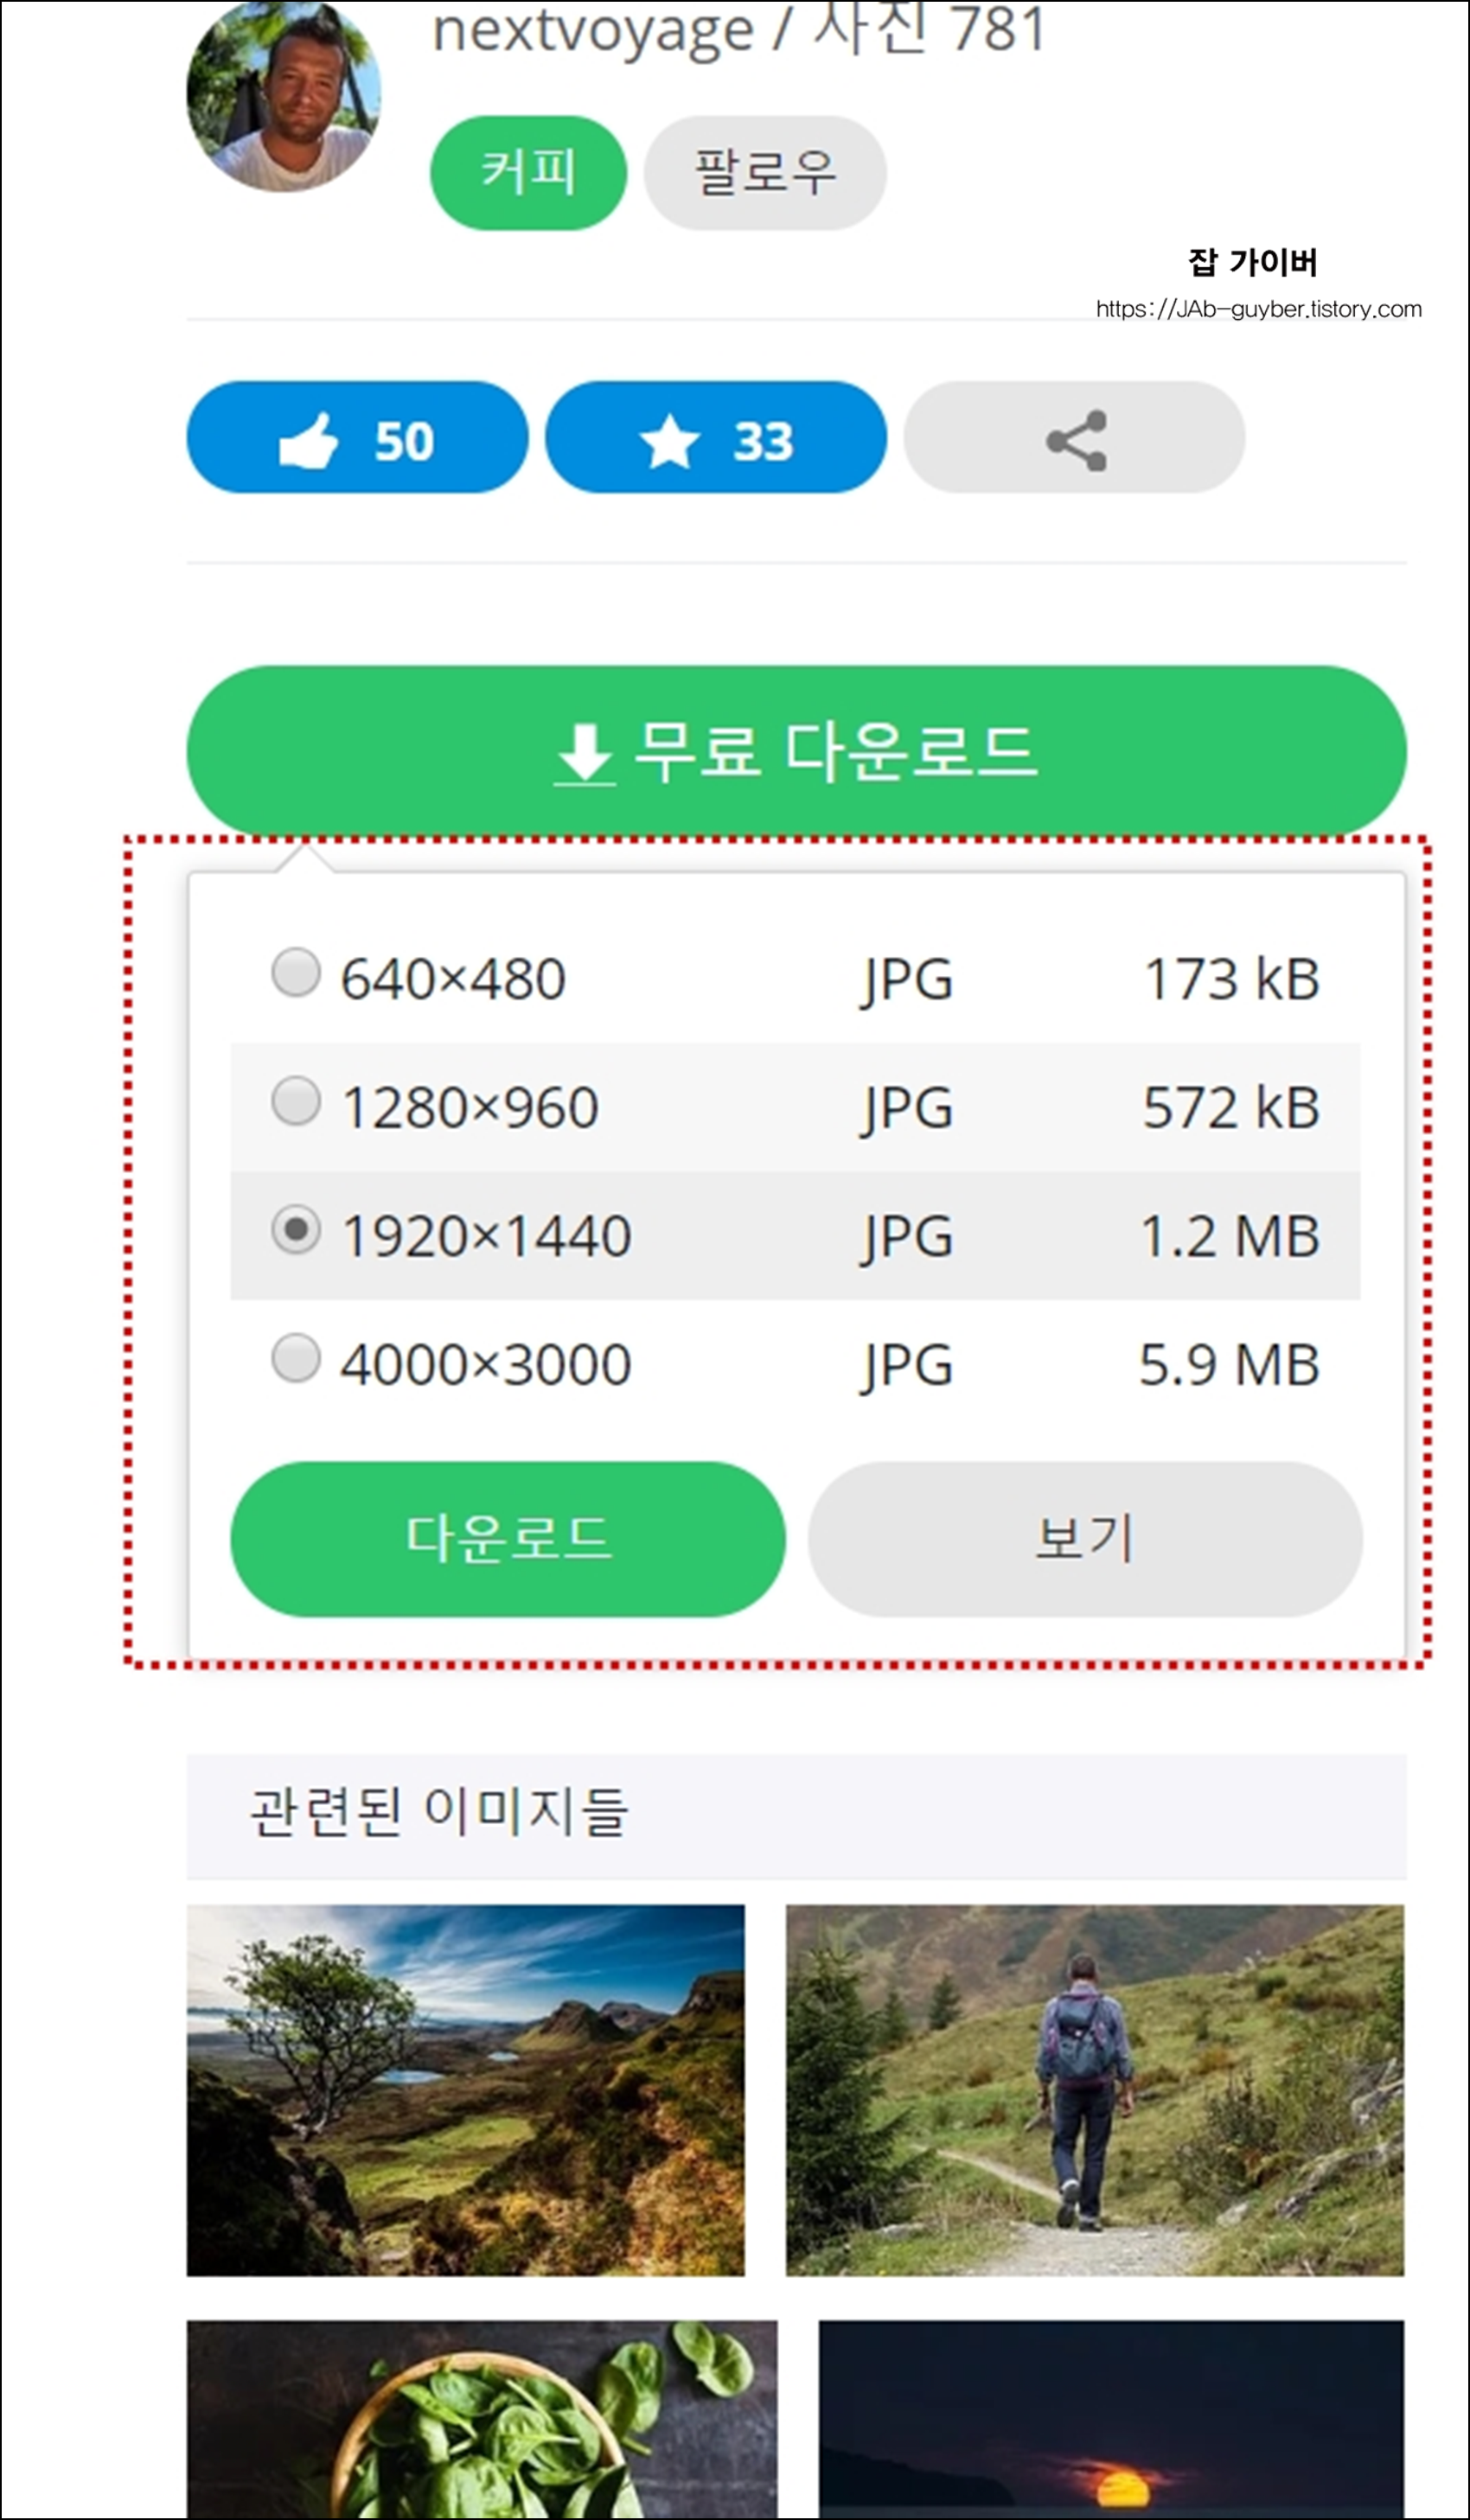This screenshot has width=1470, height=2520.
Task: Open the nextvoyage author name link
Action: (x=592, y=30)
